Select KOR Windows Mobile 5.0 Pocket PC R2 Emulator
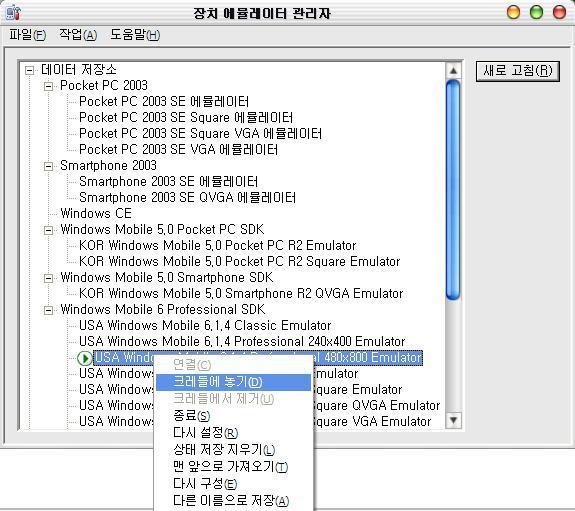The height and width of the screenshot is (511, 575). click(x=218, y=245)
